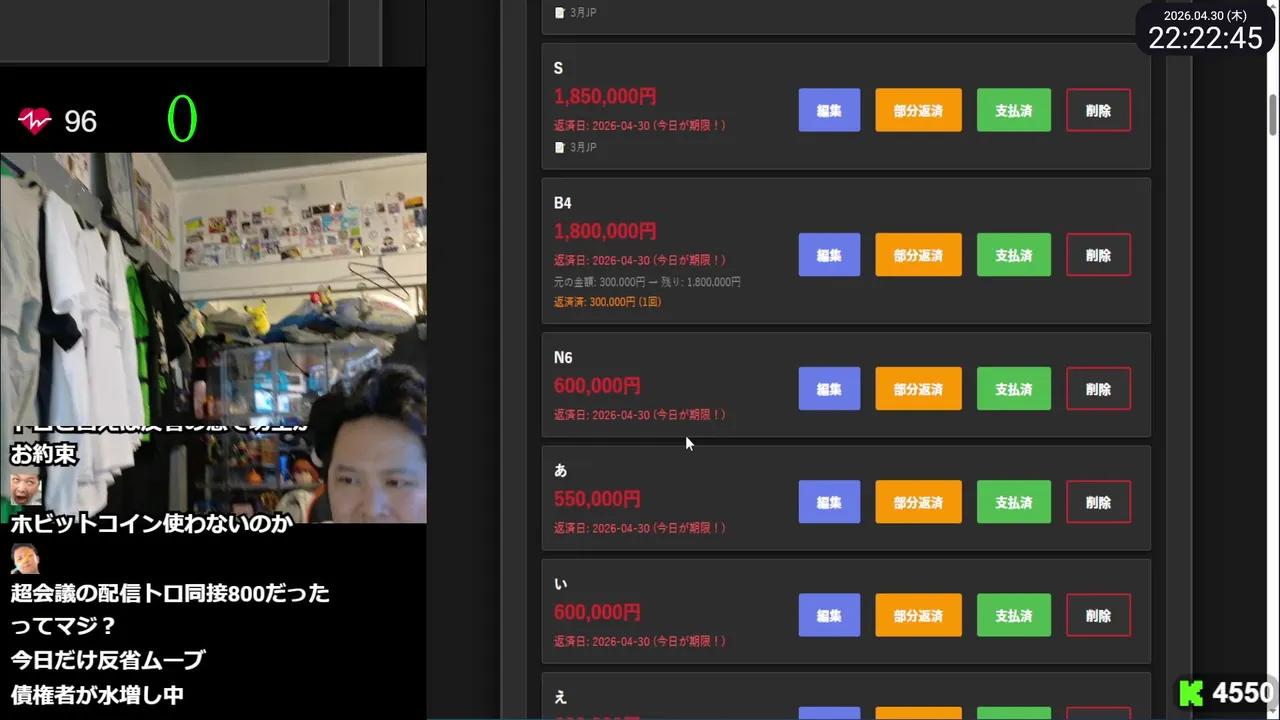Click the 600,000円 amount under い
Image resolution: width=1280 pixels, height=720 pixels.
pyautogui.click(x=597, y=611)
